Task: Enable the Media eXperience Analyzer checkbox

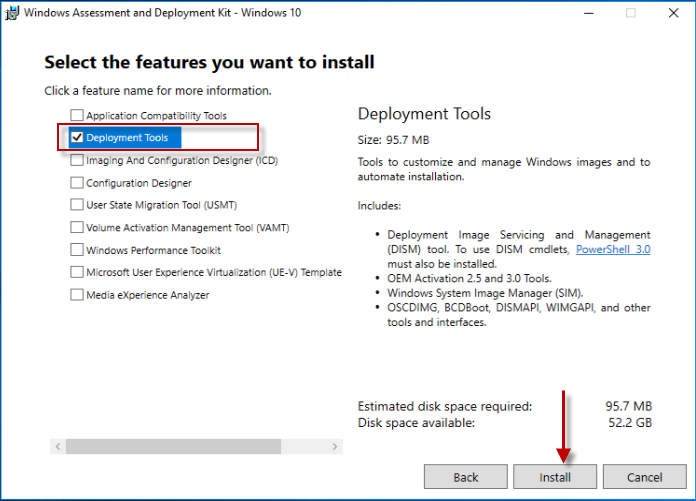Action: click(x=77, y=295)
